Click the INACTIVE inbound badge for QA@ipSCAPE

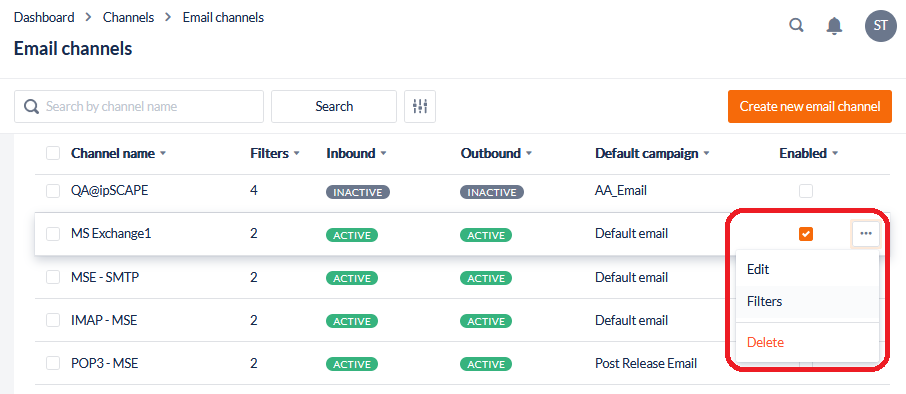pos(358,192)
